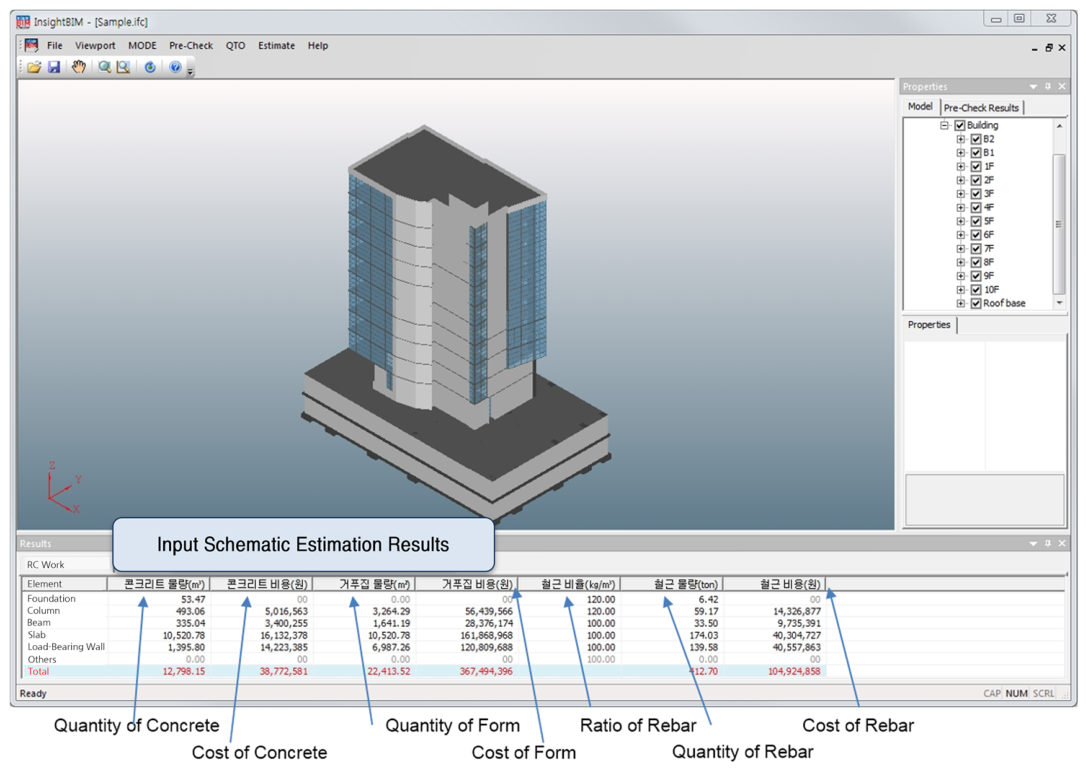Open the Properties panel options dropdown arrow
This screenshot has height=771, width=1086.
coord(1033,87)
